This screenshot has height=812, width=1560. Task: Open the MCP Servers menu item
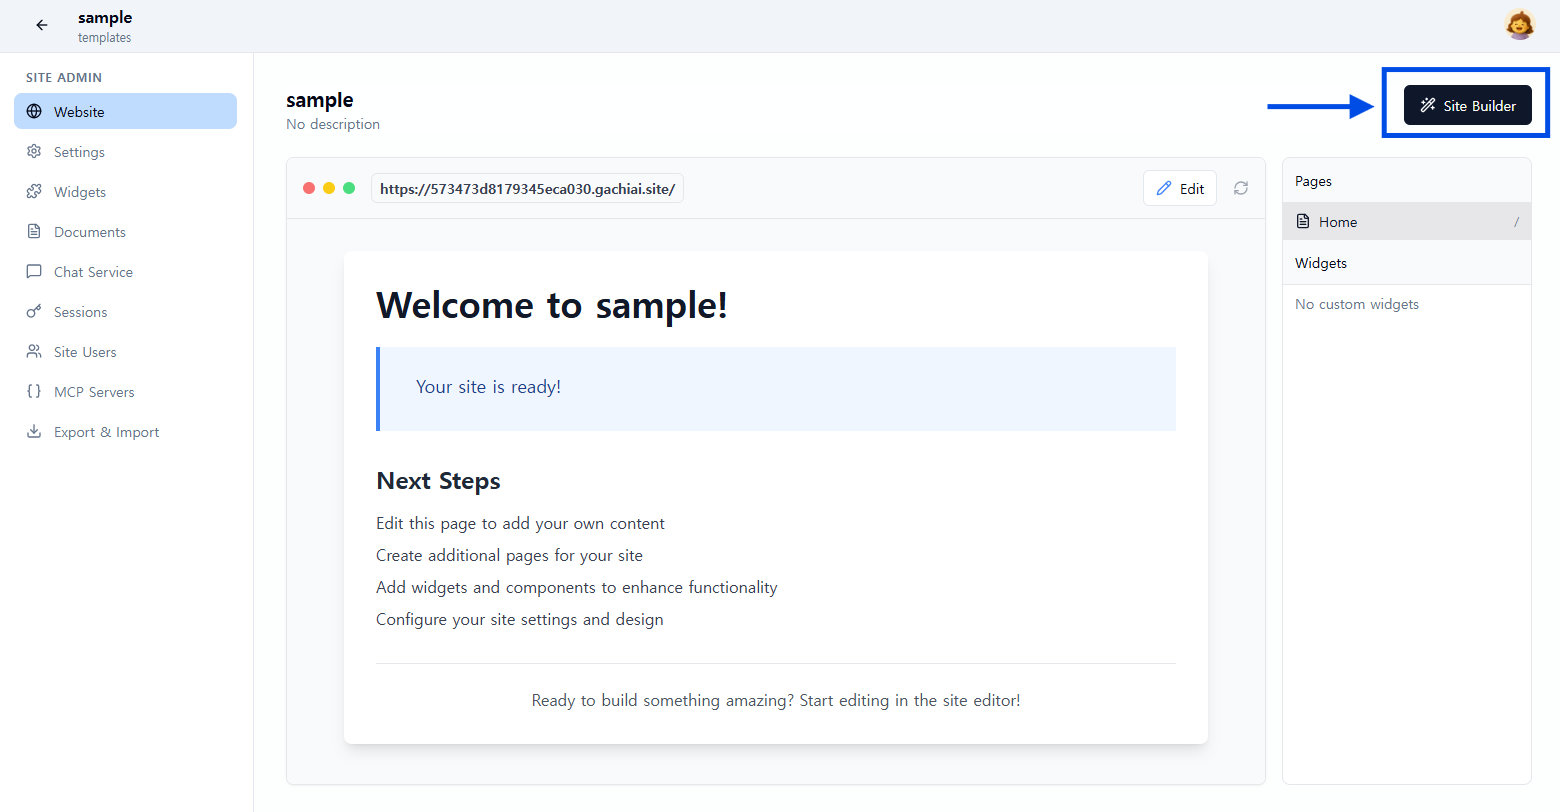point(94,392)
